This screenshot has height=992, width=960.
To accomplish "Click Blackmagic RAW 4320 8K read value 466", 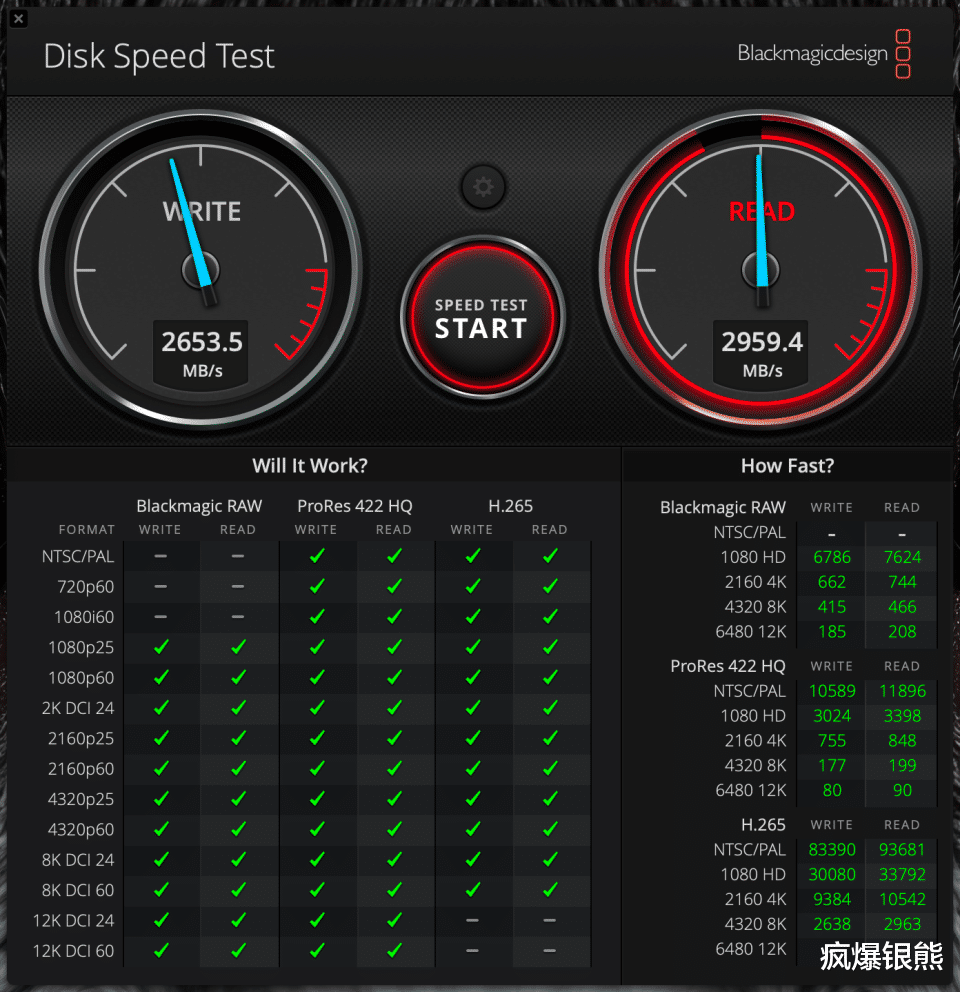I will coord(902,607).
